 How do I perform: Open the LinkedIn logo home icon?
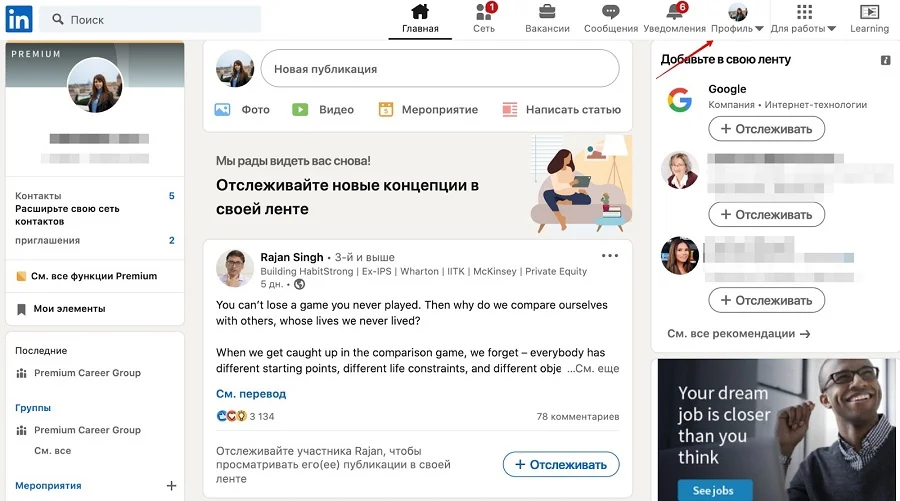coord(19,20)
